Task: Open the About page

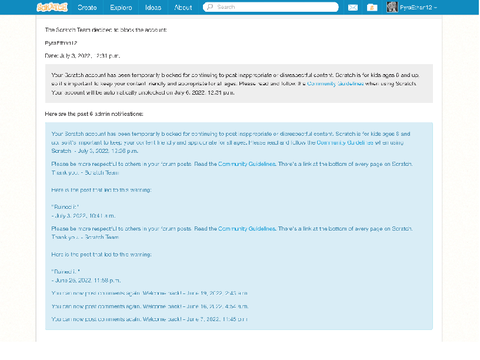Action: pos(183,7)
